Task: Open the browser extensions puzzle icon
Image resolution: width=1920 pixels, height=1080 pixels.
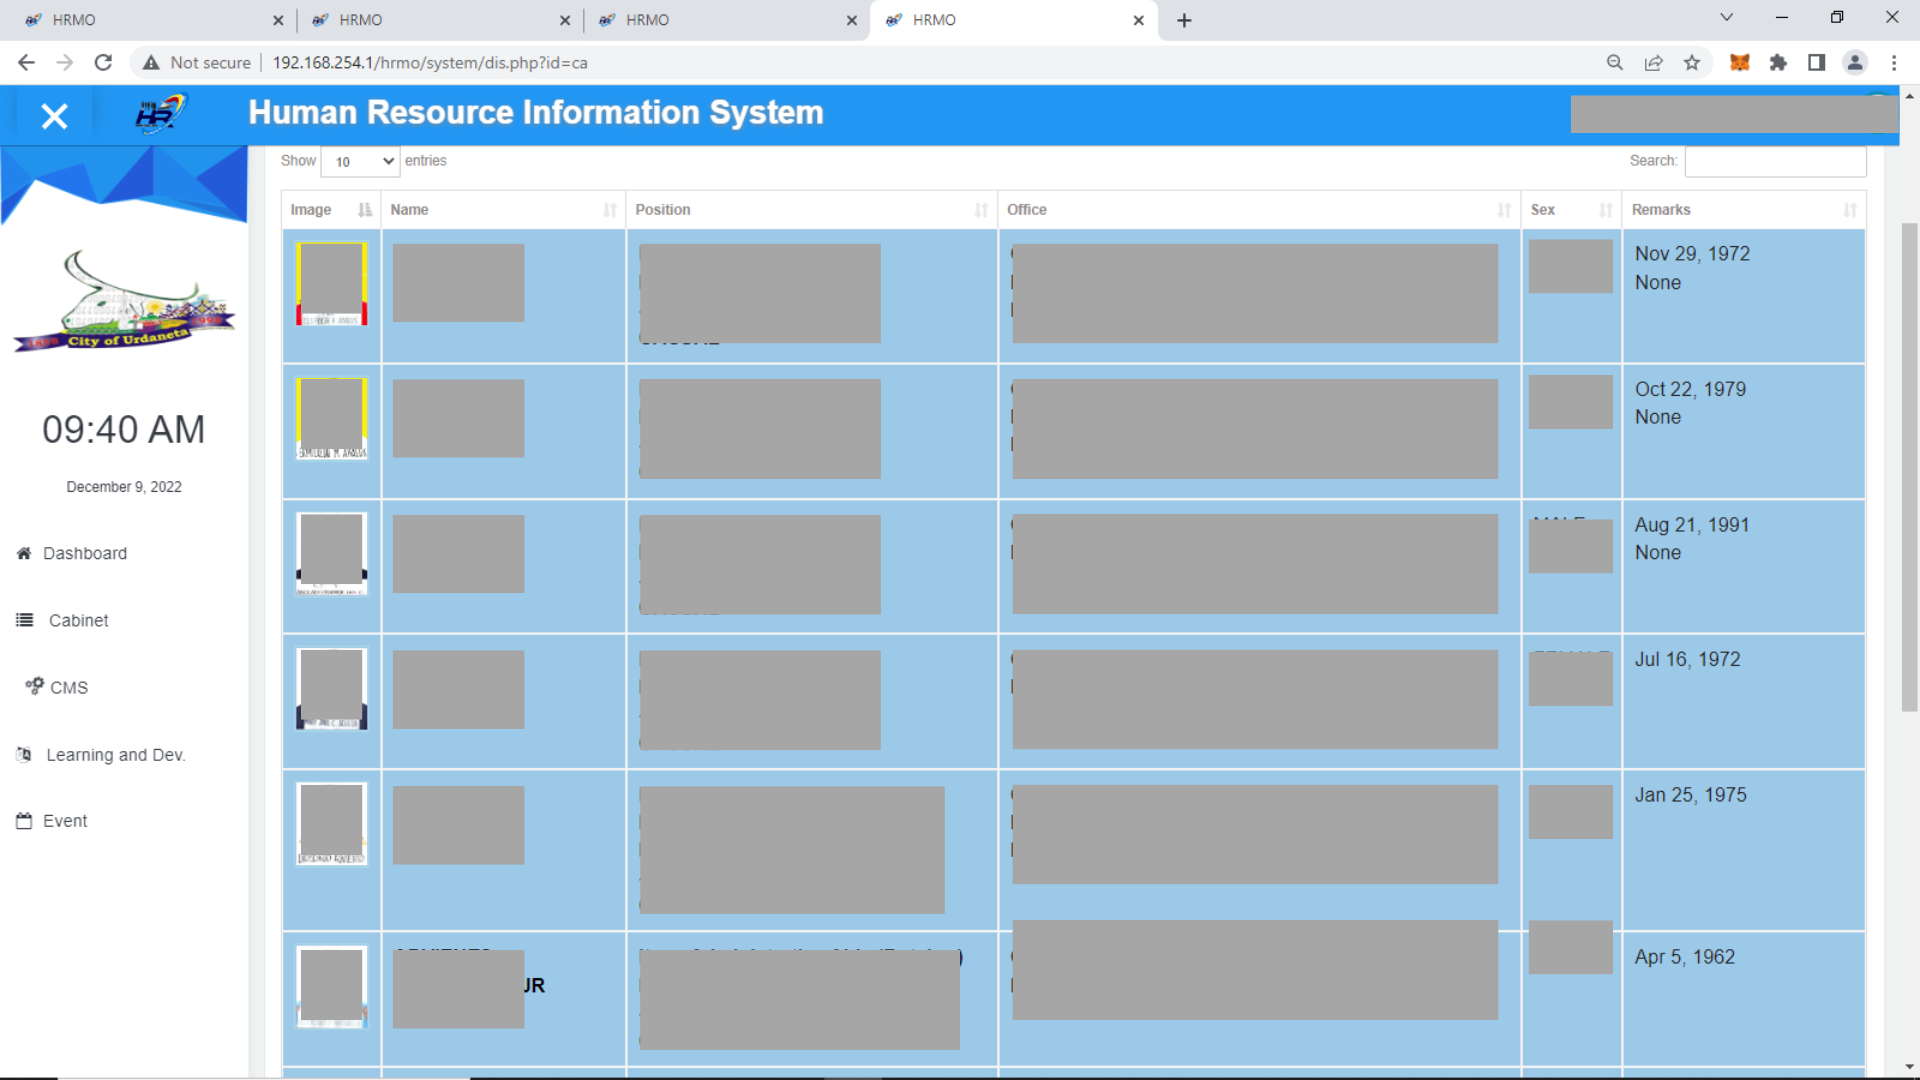Action: [x=1778, y=63]
